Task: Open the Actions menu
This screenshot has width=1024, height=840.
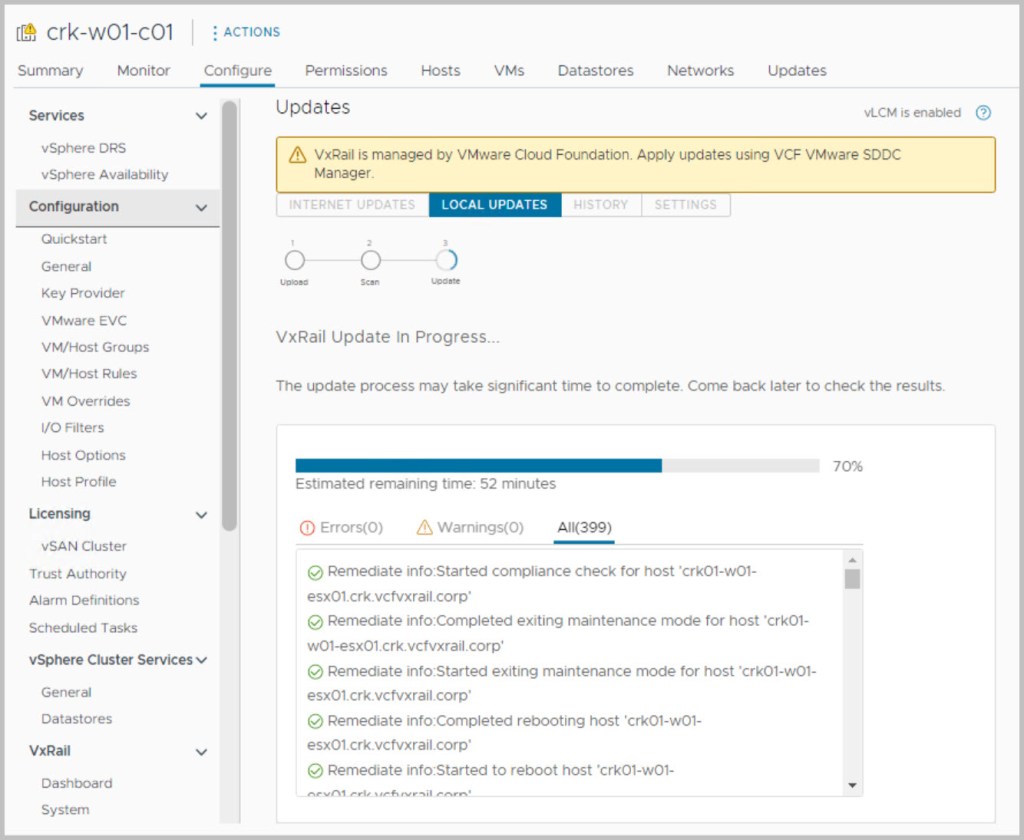Action: point(246,32)
